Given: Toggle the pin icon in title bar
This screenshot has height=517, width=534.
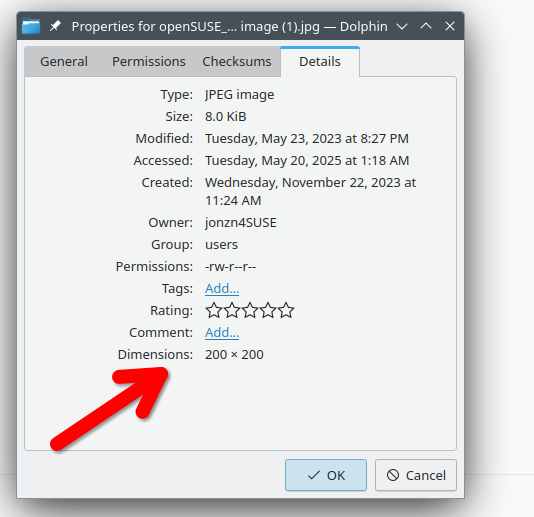Looking at the screenshot, I should click(x=55, y=26).
